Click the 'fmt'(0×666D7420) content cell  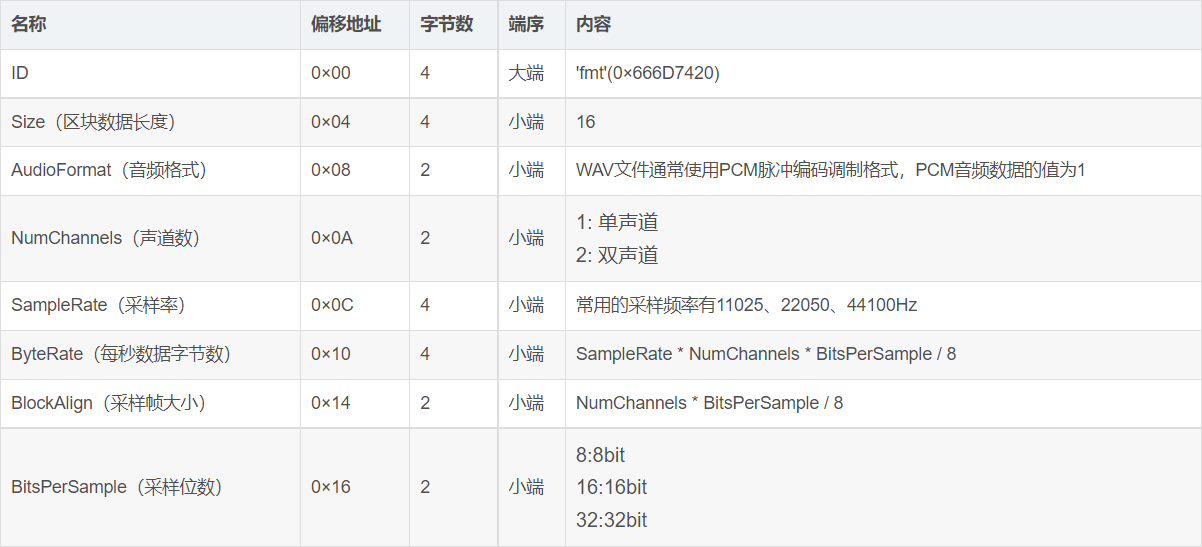pyautogui.click(x=647, y=73)
